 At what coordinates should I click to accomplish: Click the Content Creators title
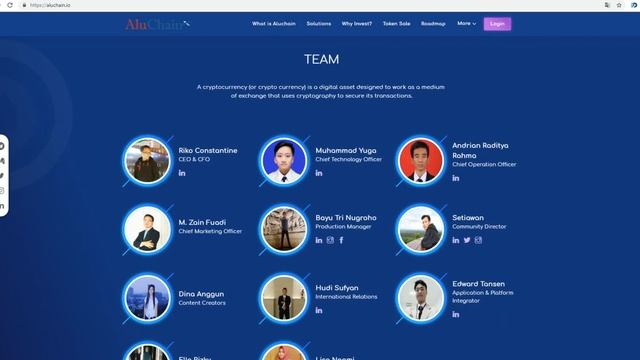(202, 303)
